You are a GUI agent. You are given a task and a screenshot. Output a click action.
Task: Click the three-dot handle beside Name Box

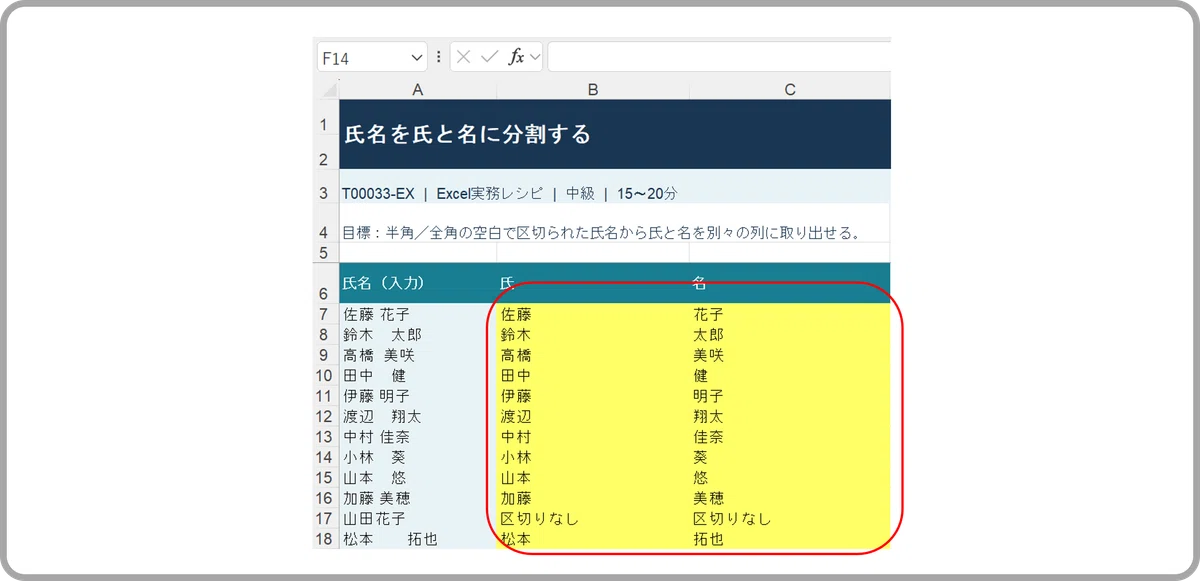439,57
